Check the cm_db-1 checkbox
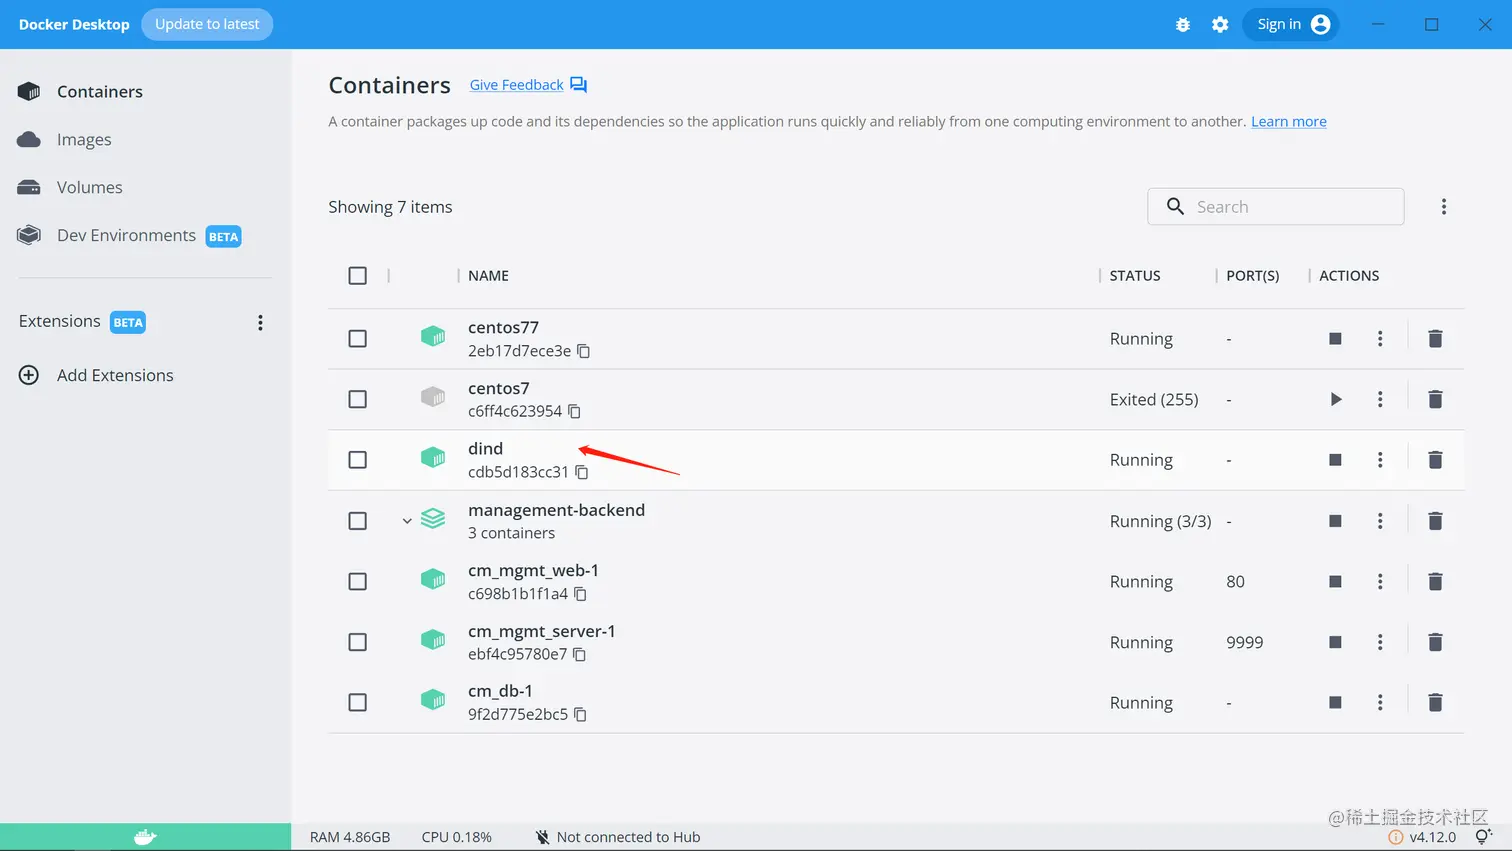1512x851 pixels. [357, 703]
